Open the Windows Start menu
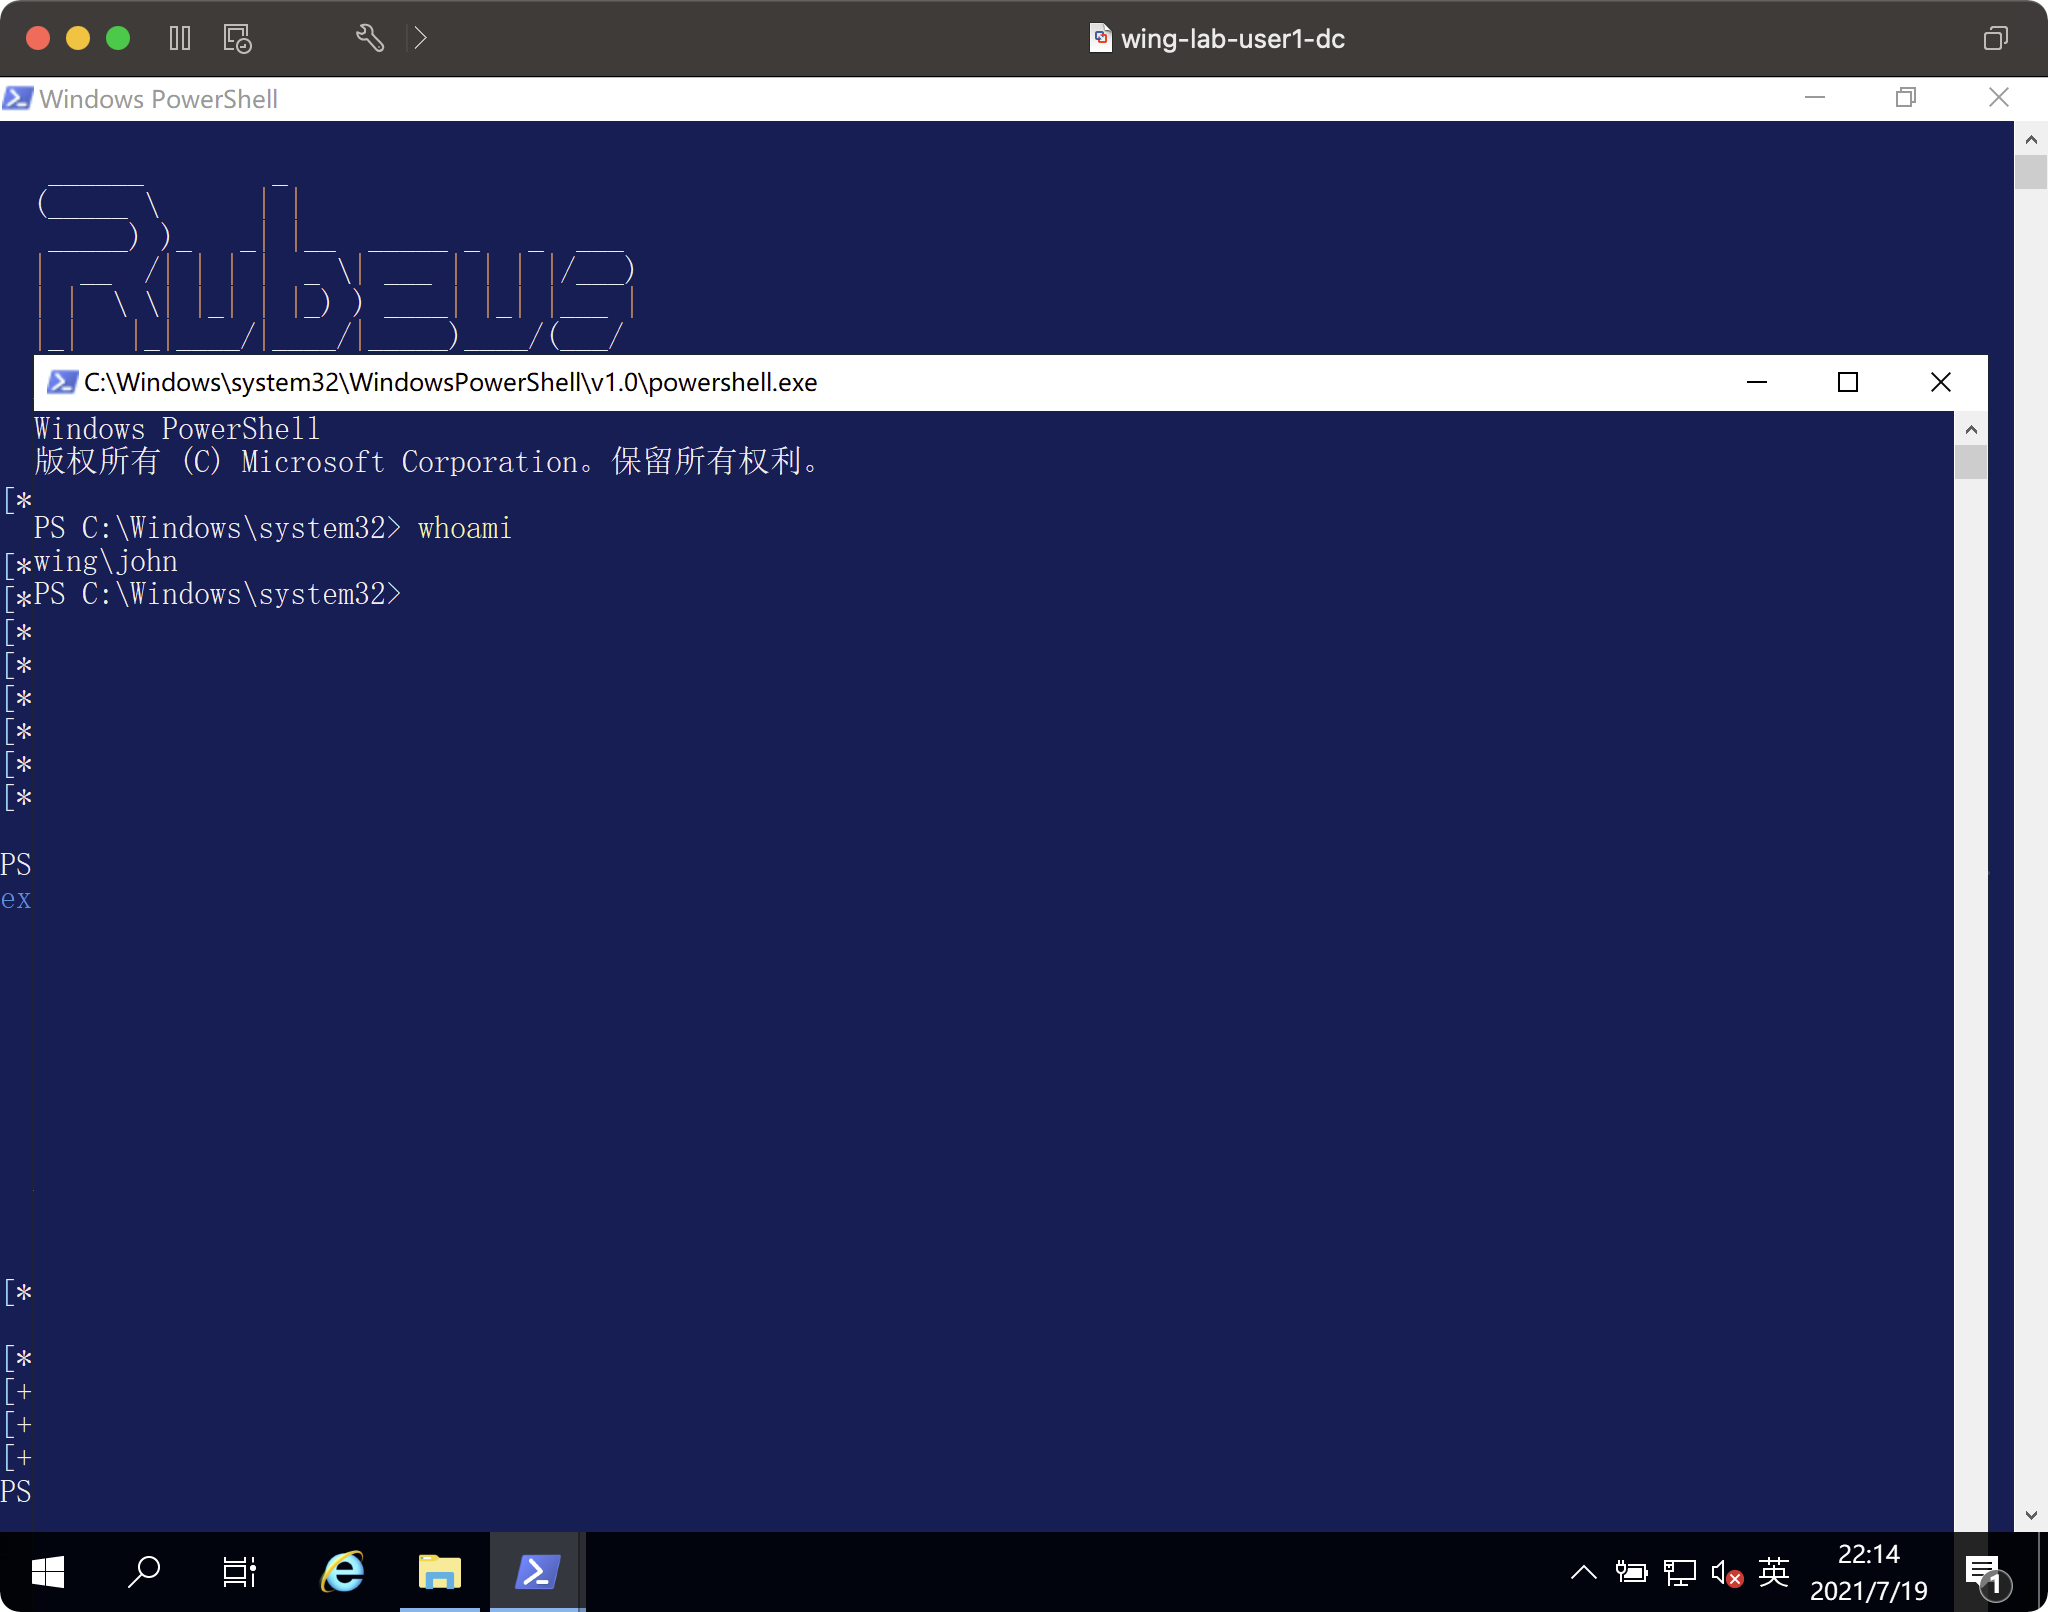The image size is (2048, 1612). (x=48, y=1572)
